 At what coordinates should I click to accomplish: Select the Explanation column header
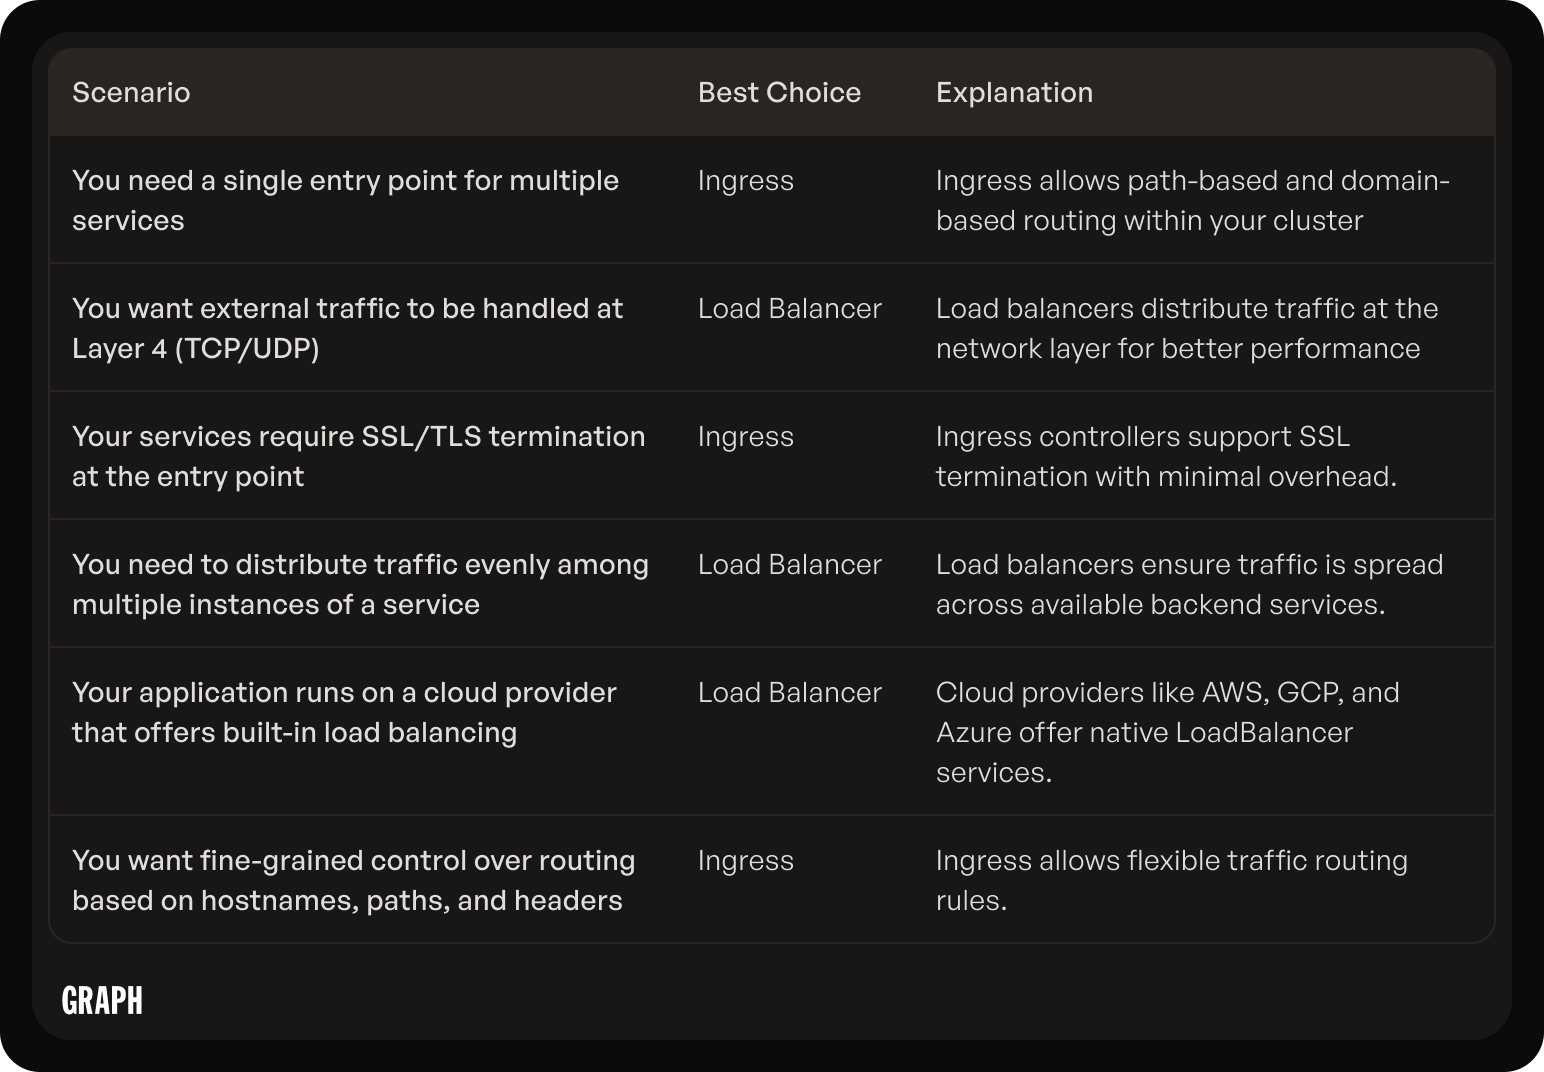click(1014, 92)
